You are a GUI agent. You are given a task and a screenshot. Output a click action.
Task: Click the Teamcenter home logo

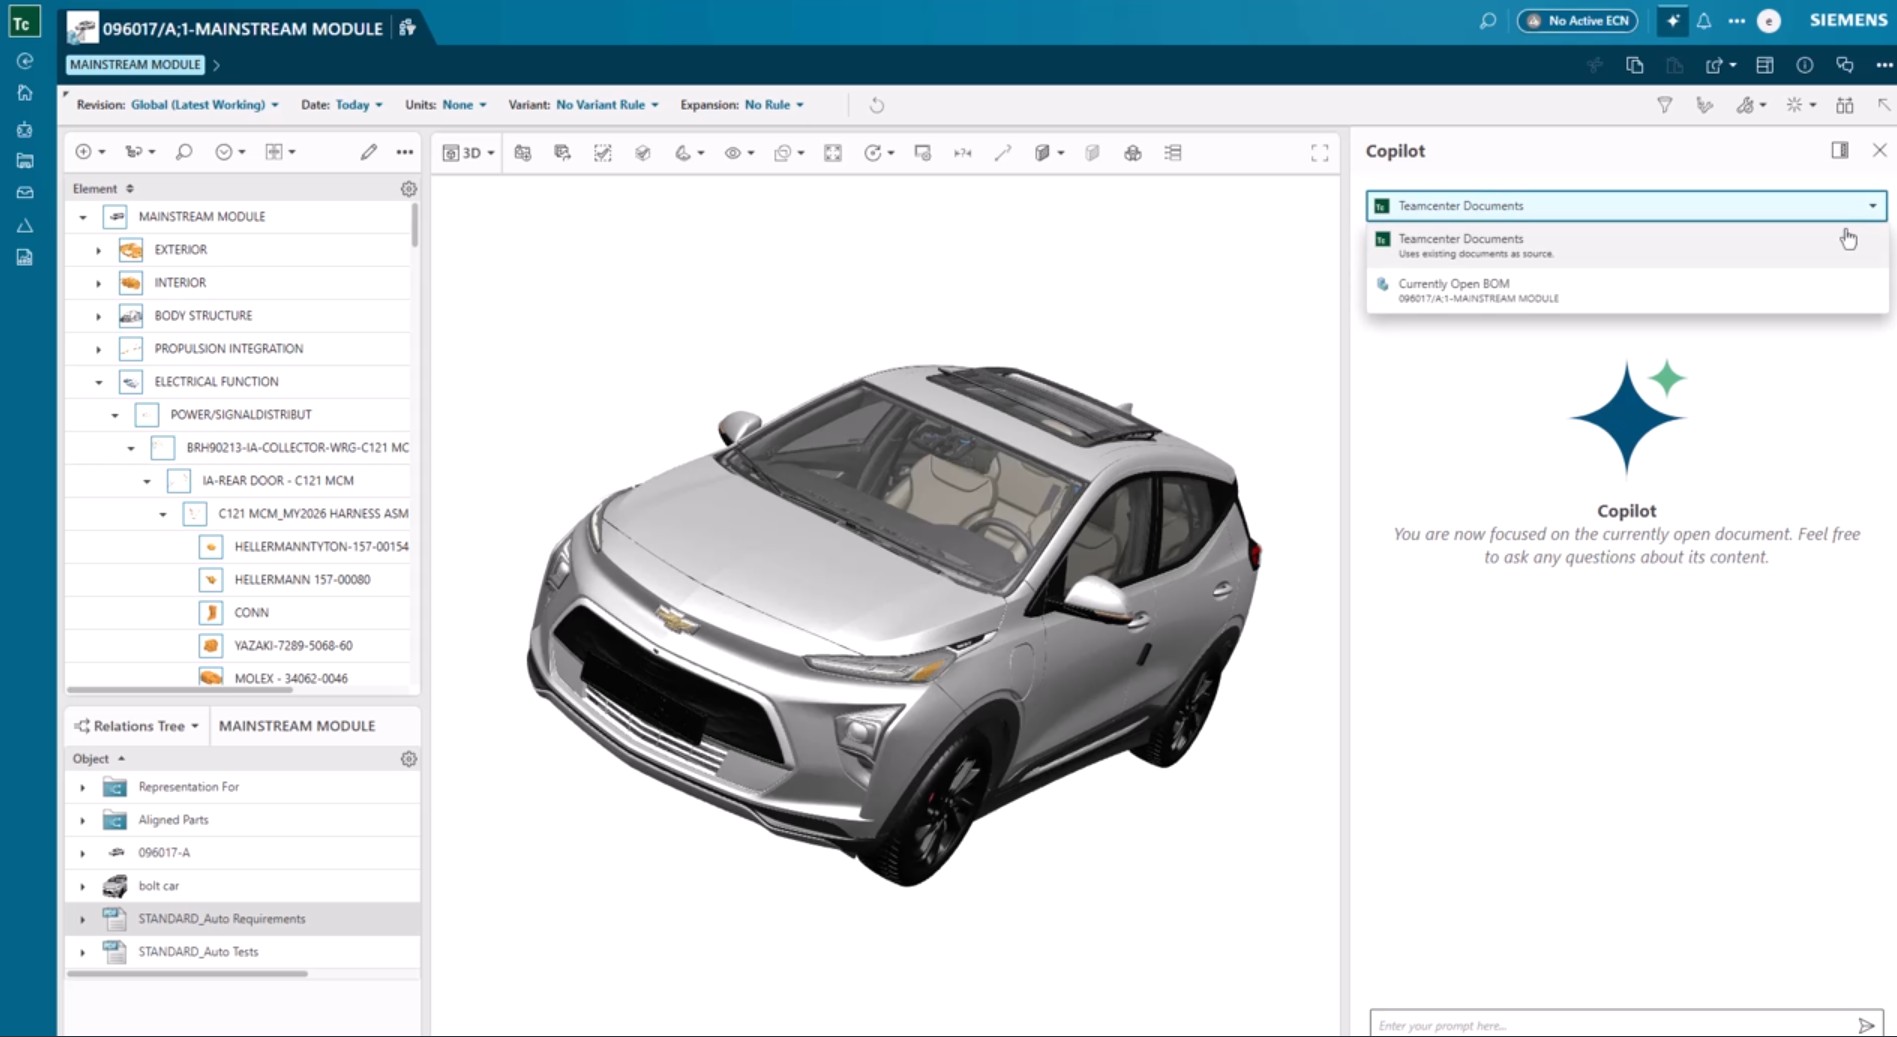22,23
